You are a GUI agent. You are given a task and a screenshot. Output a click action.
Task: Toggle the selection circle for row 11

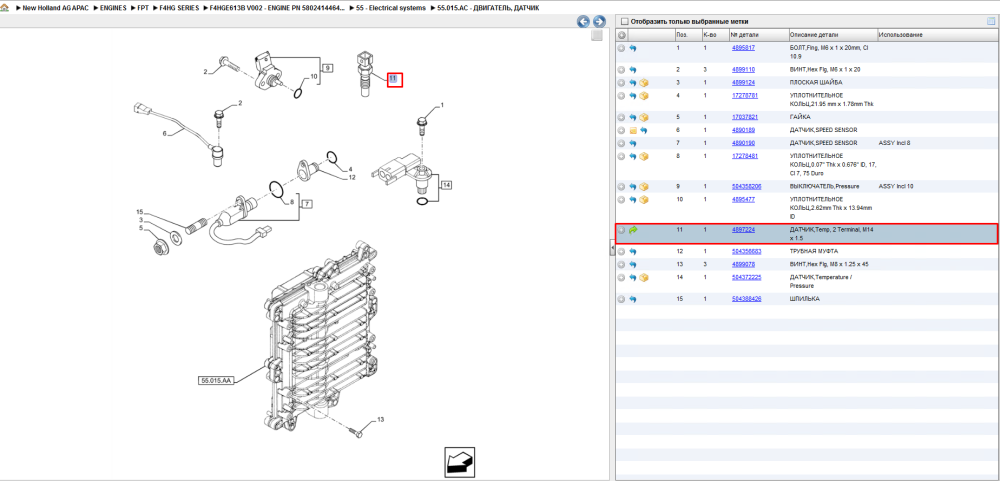[x=622, y=230]
